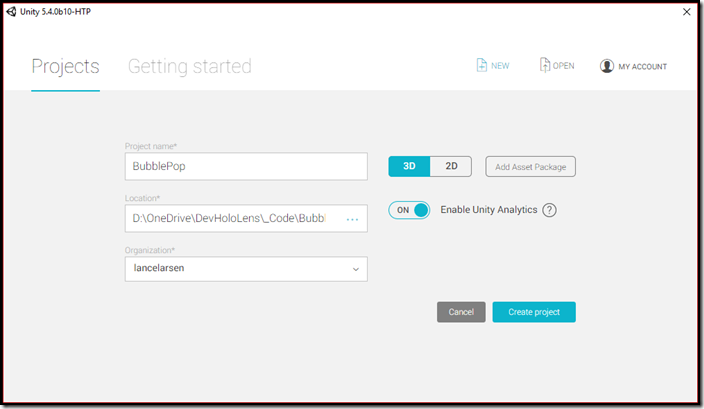Image resolution: width=704 pixels, height=409 pixels.
Task: Select the 3D project mode
Action: 409,166
